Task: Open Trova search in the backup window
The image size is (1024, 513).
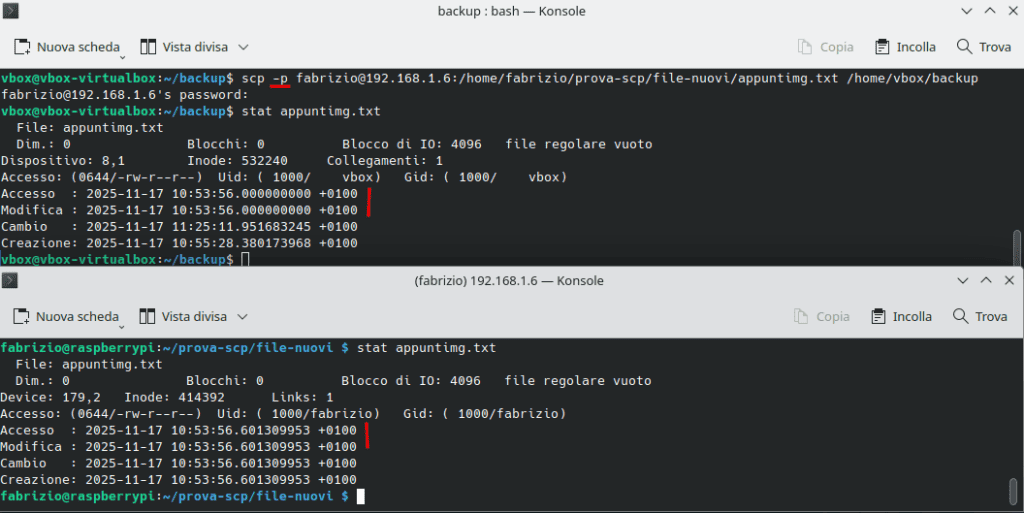Action: tap(983, 47)
